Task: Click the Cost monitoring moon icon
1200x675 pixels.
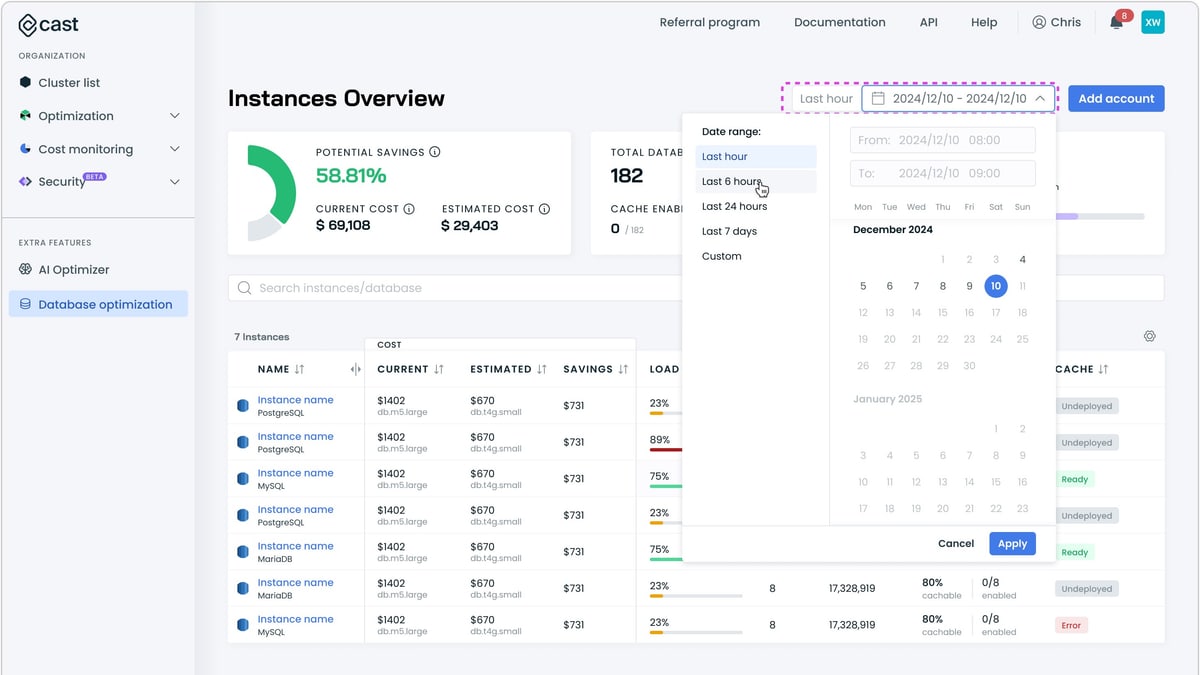Action: 26,149
